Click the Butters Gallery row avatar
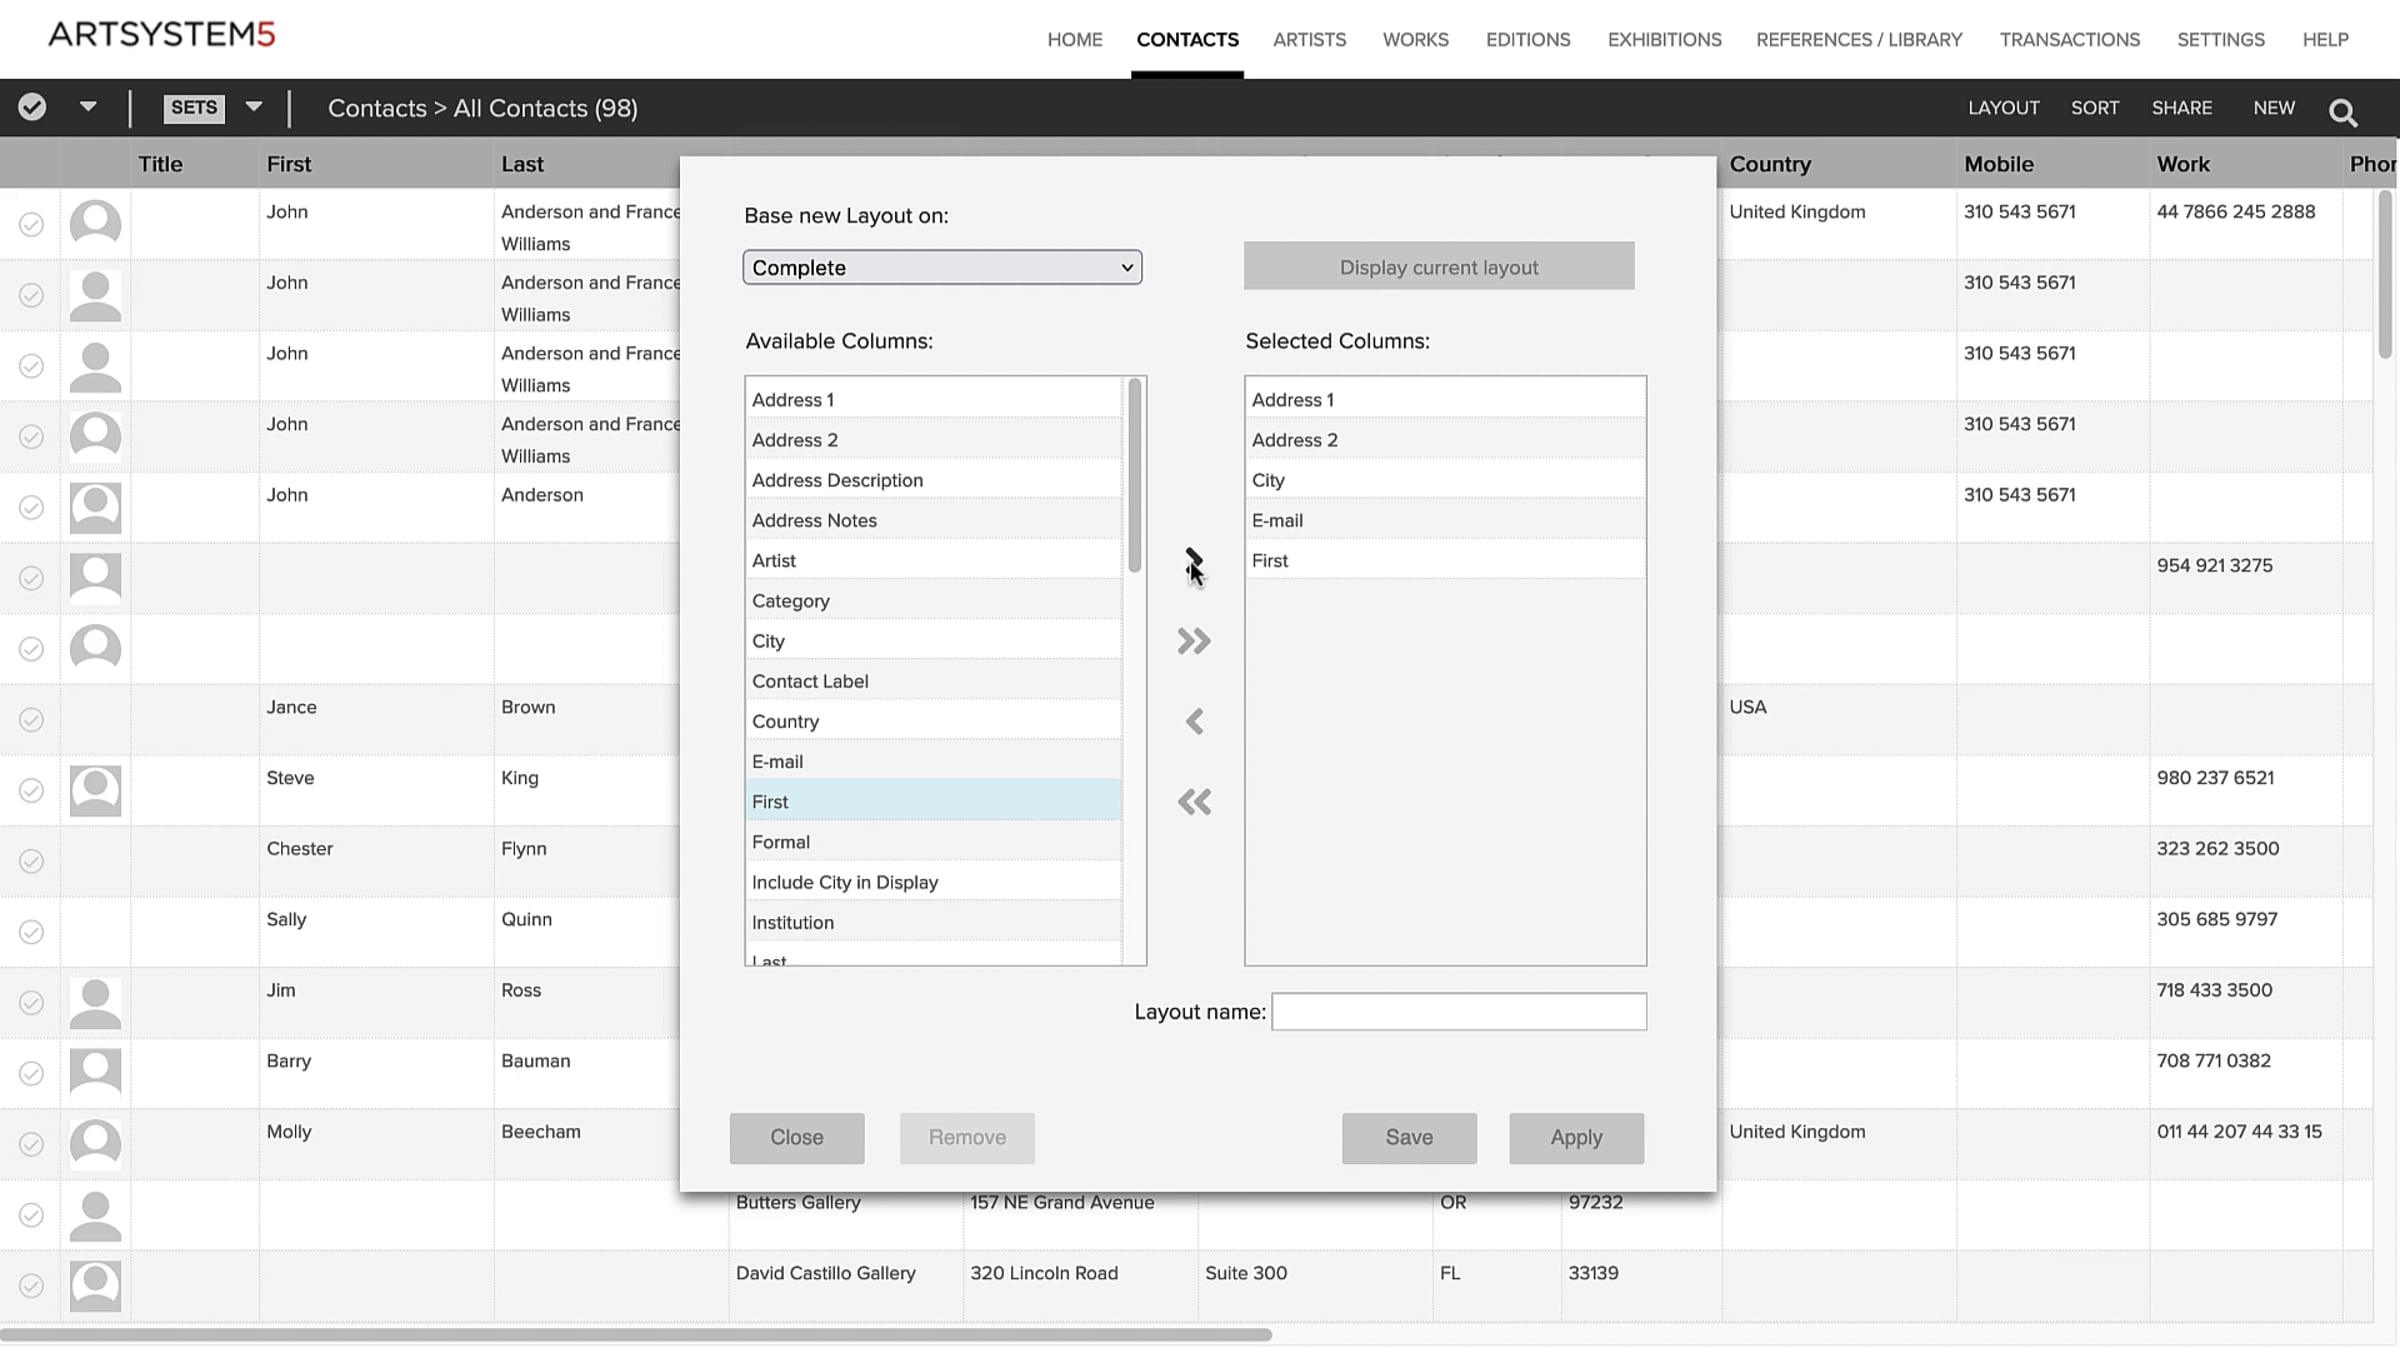2400x1348 pixels. click(95, 1215)
